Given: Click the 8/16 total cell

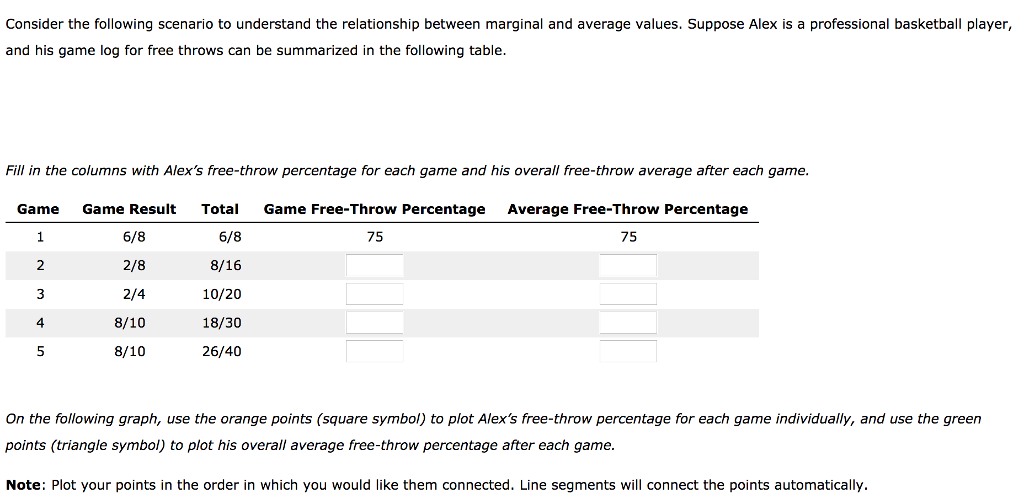Looking at the screenshot, I should coord(226,266).
